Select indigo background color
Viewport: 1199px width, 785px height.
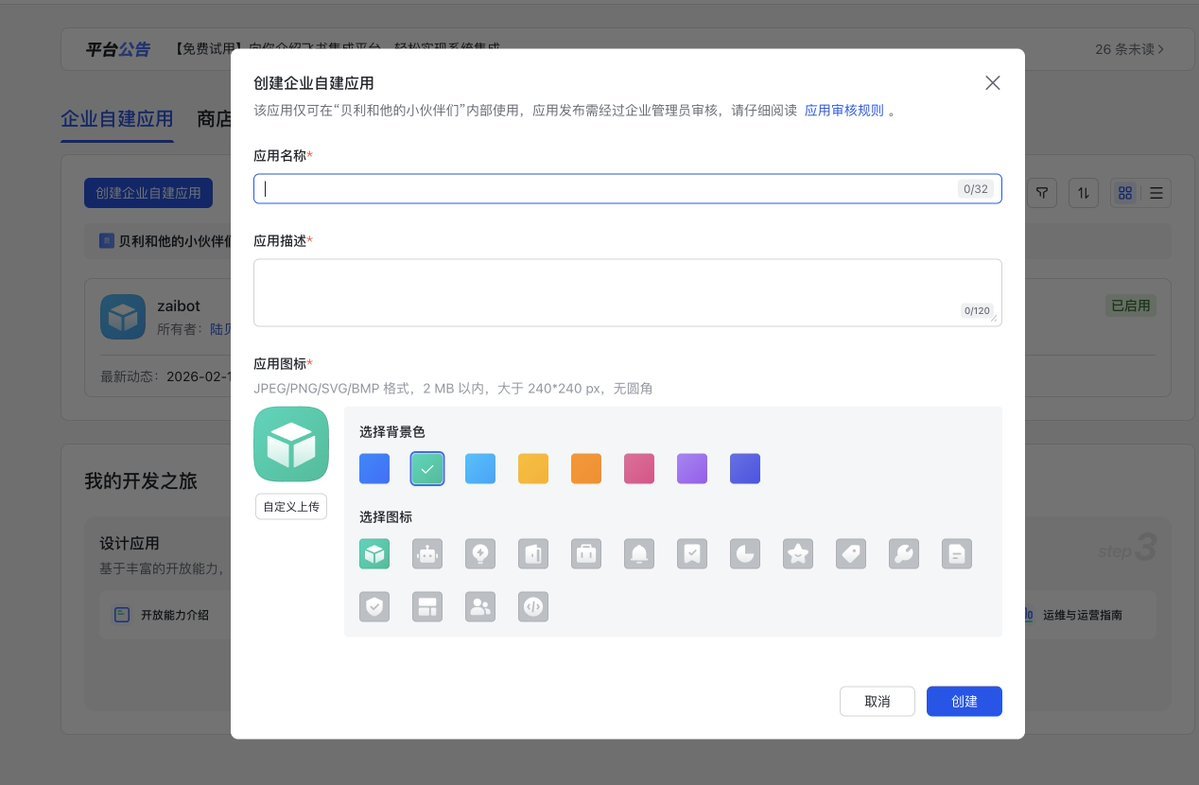click(x=745, y=469)
